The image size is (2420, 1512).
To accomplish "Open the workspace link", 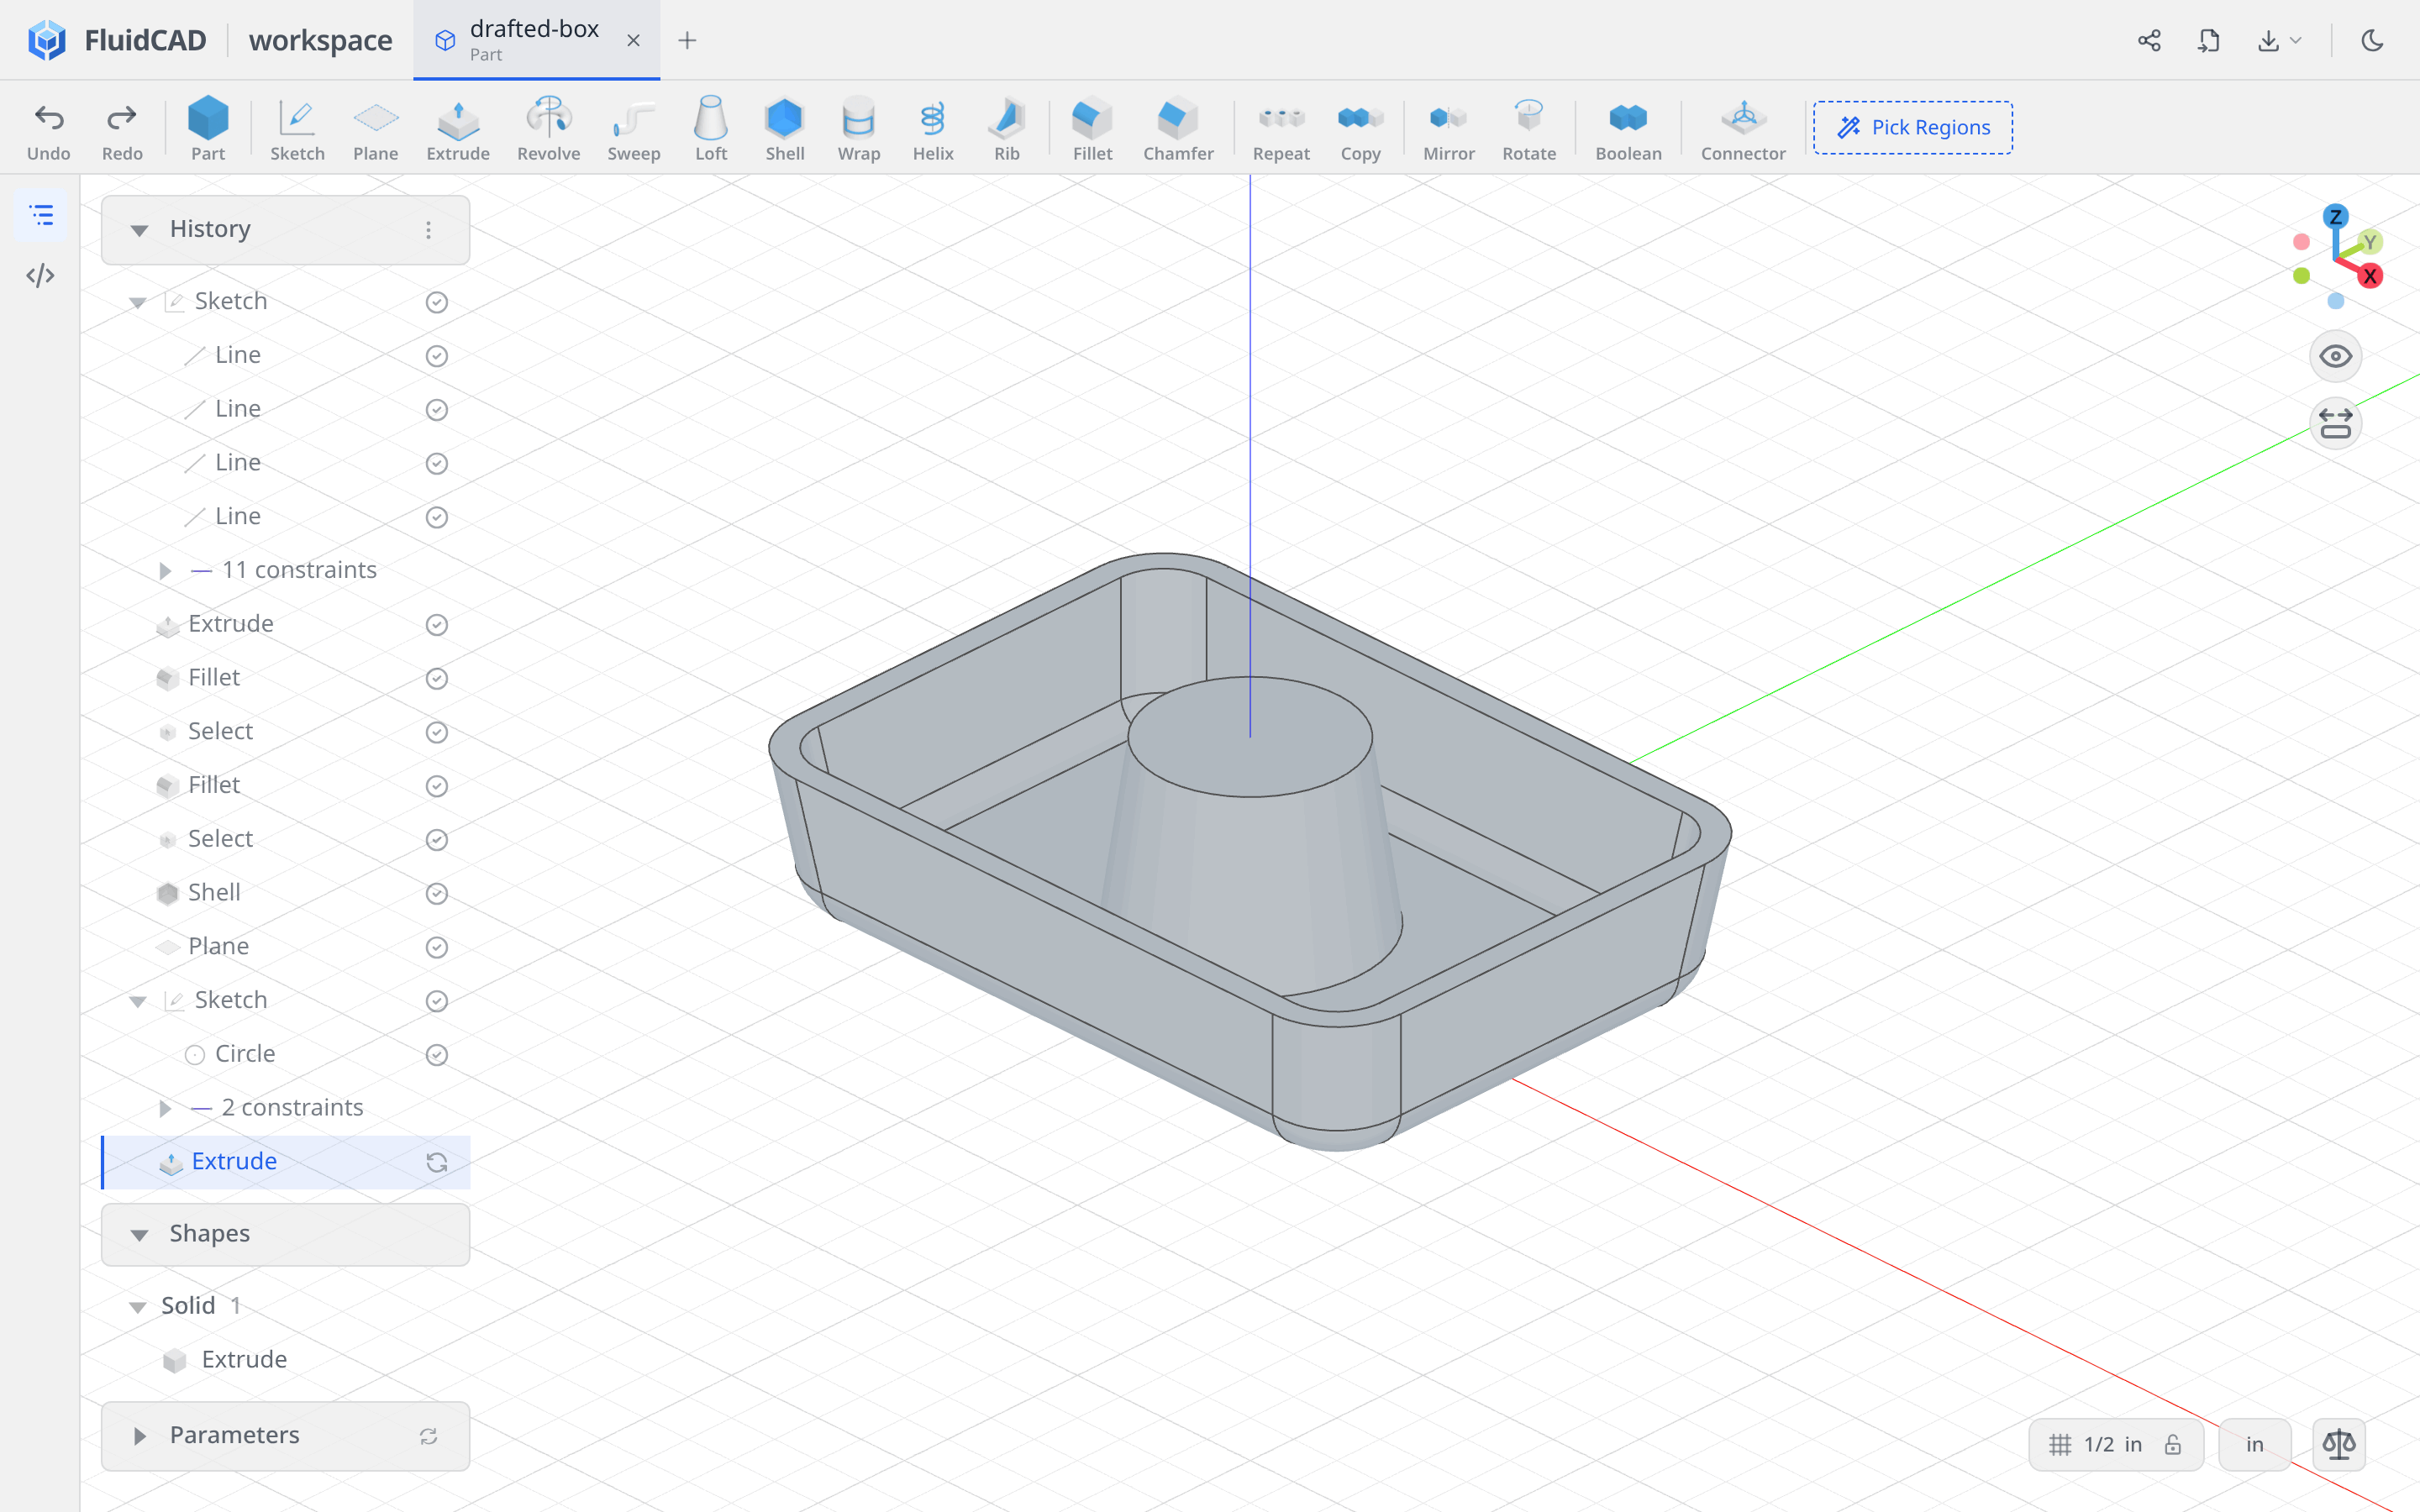I will pyautogui.click(x=320, y=40).
